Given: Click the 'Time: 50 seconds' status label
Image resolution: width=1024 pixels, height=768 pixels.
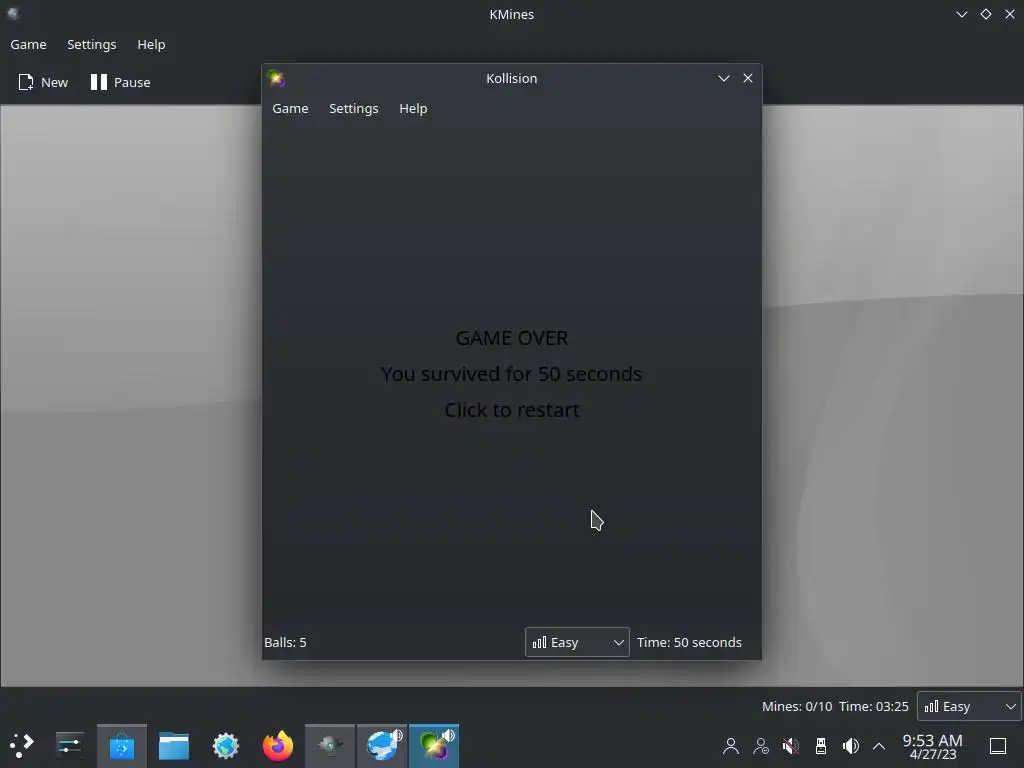Looking at the screenshot, I should point(689,643).
